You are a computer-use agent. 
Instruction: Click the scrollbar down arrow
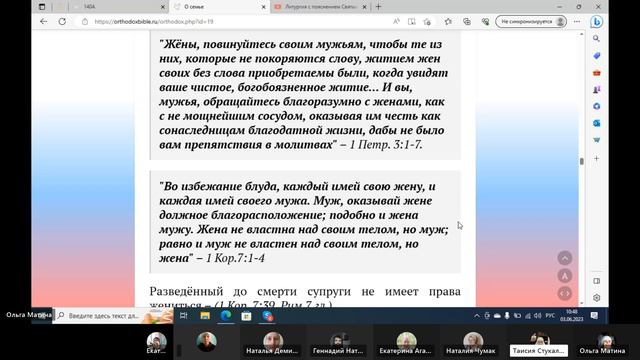coord(582,303)
